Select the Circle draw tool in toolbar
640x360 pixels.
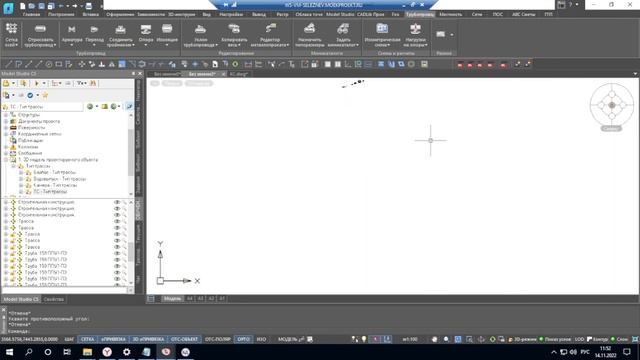tap(49, 64)
